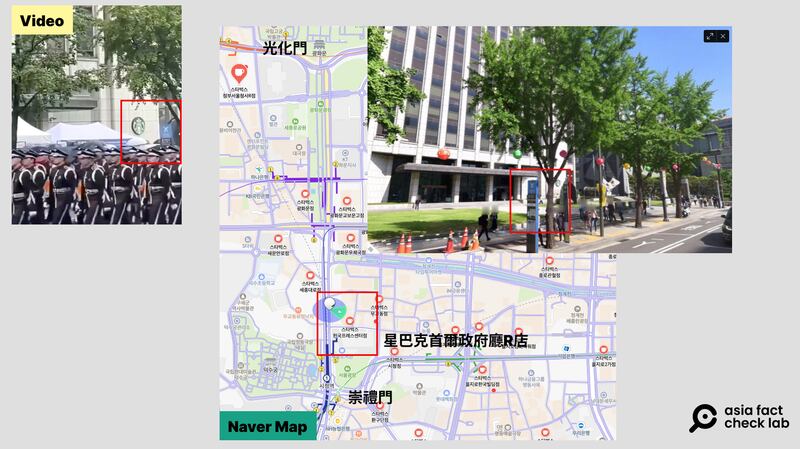Image resolution: width=800 pixels, height=449 pixels.
Task: Select the 시청역 subway station marker
Action: 327,379
